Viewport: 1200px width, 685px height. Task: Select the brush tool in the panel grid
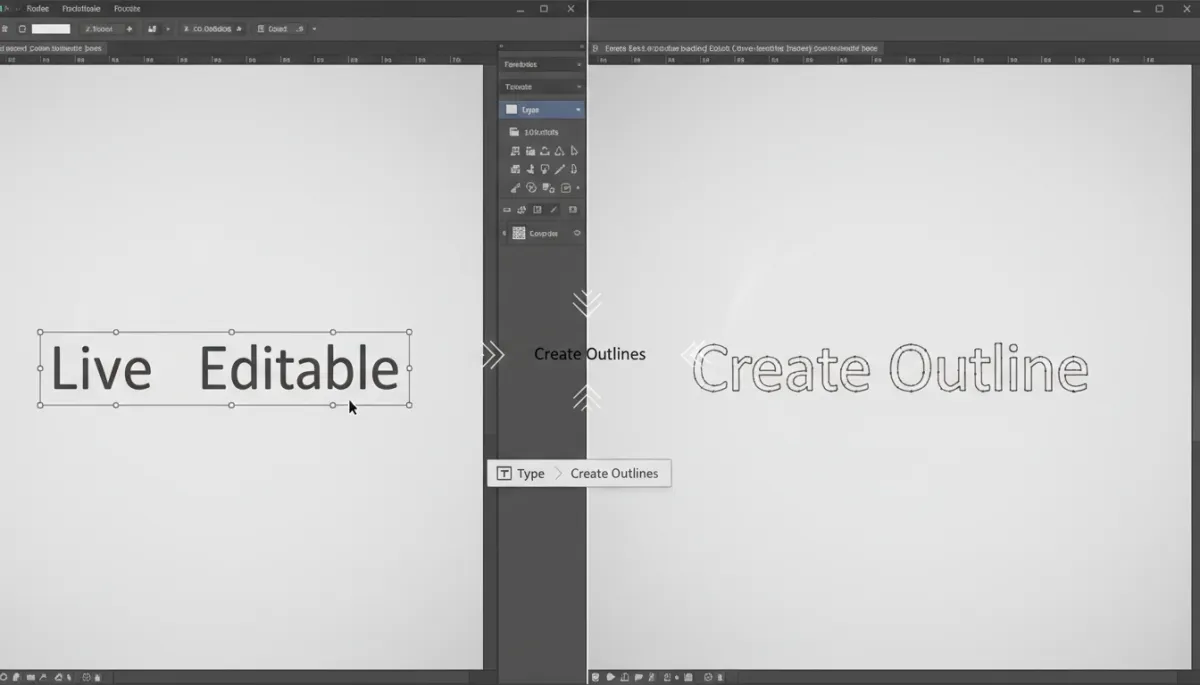[515, 187]
